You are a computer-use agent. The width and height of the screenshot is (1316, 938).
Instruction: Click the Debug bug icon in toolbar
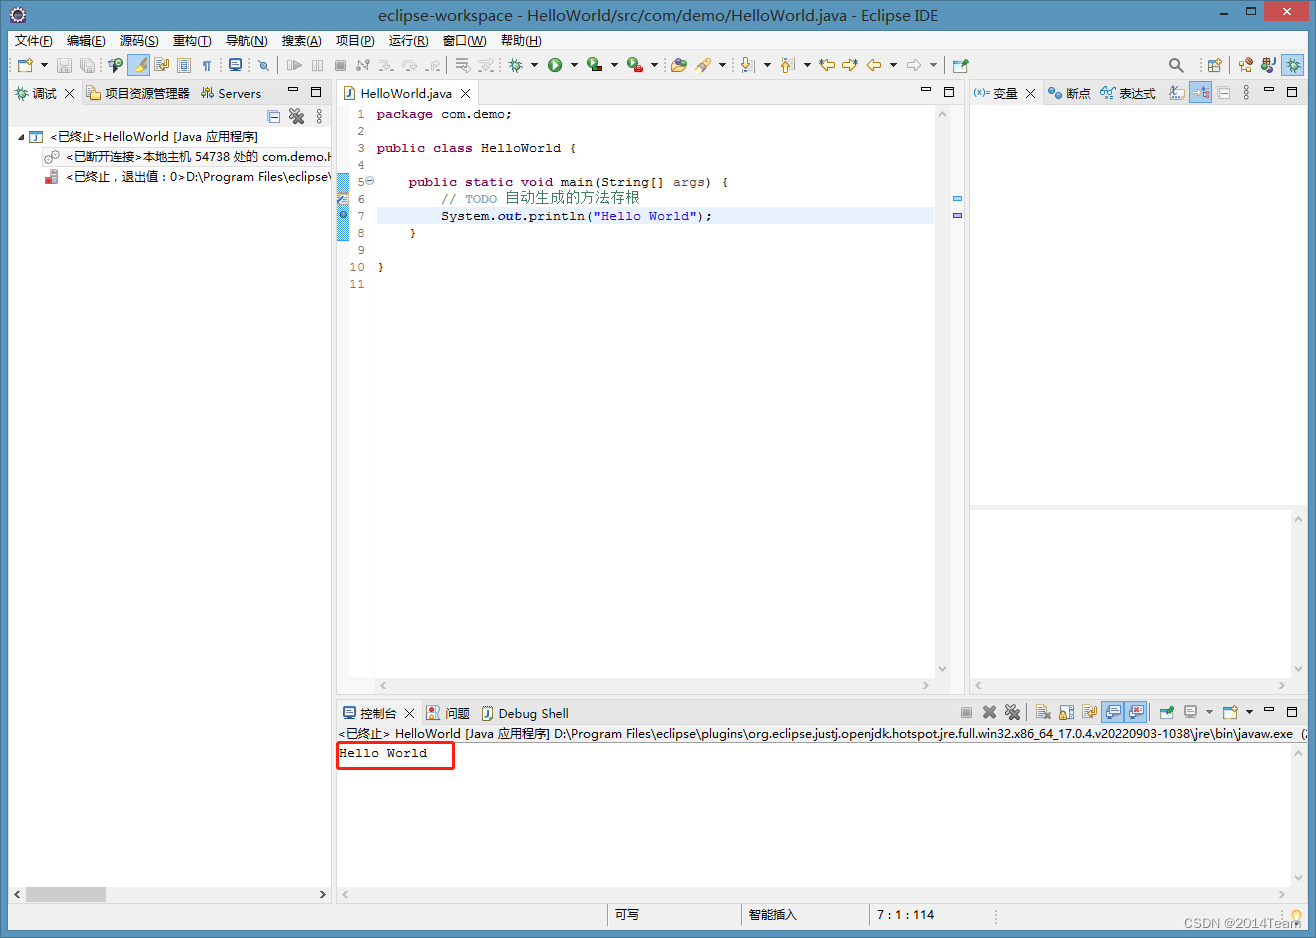pyautogui.click(x=516, y=65)
